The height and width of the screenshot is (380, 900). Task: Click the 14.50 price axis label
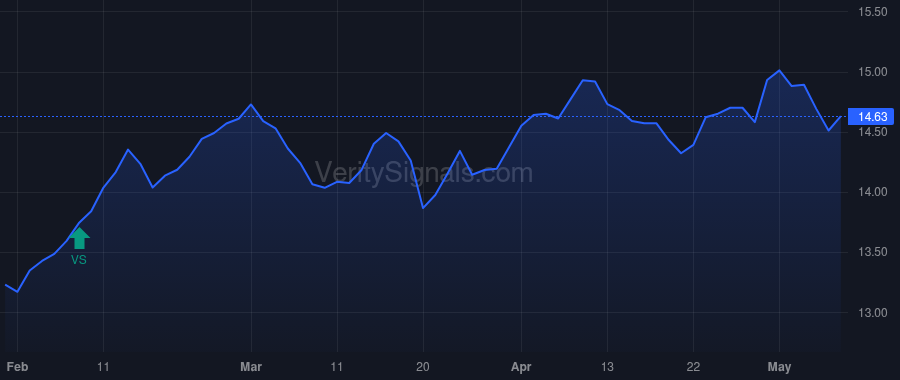point(872,132)
